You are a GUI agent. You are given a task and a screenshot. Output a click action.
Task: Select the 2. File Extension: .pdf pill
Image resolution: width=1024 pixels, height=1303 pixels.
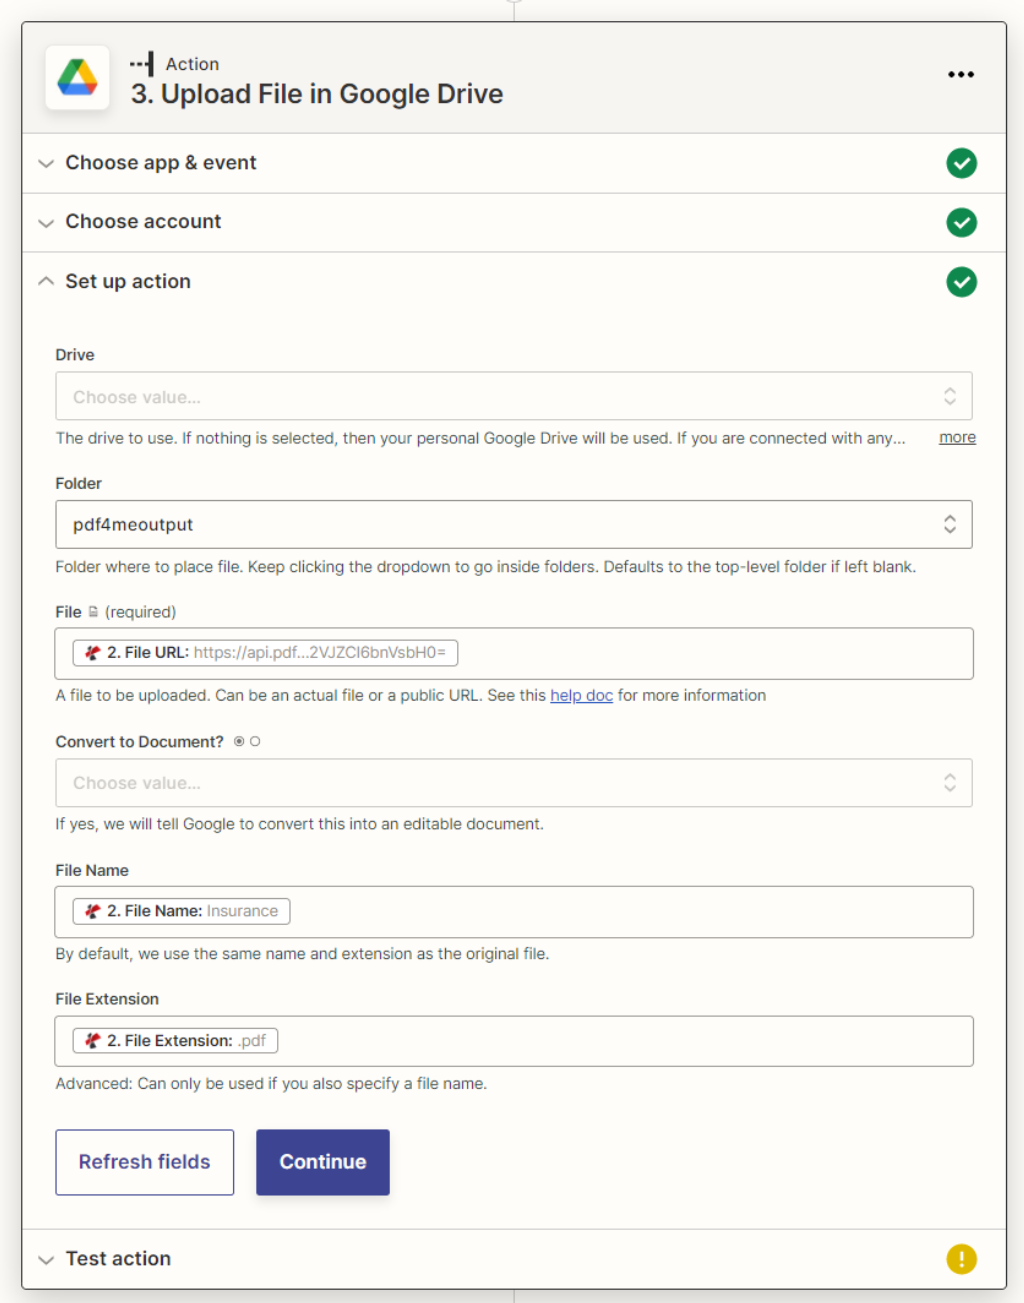click(175, 1041)
